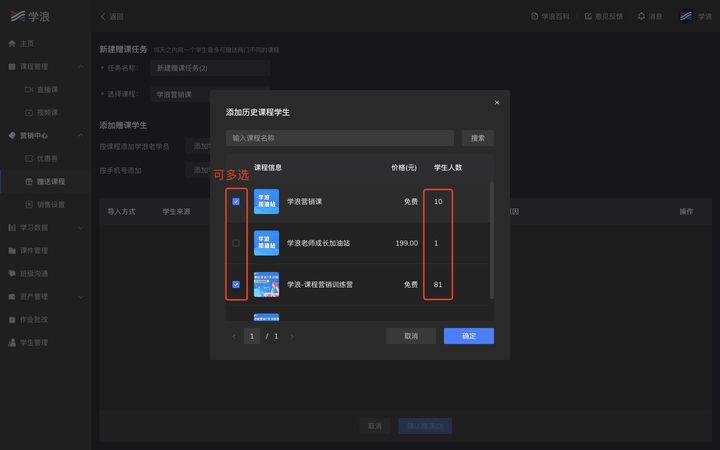This screenshot has height=450, width=720.
Task: Click the 输入课程名称 search field
Action: coord(340,138)
